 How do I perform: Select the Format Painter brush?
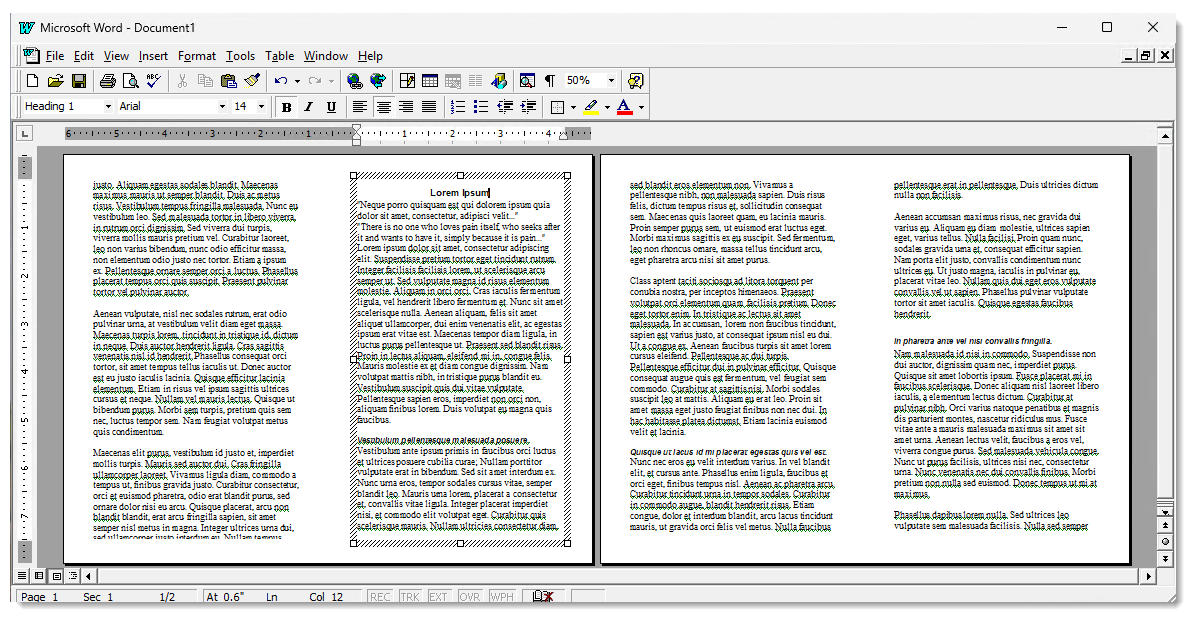251,81
